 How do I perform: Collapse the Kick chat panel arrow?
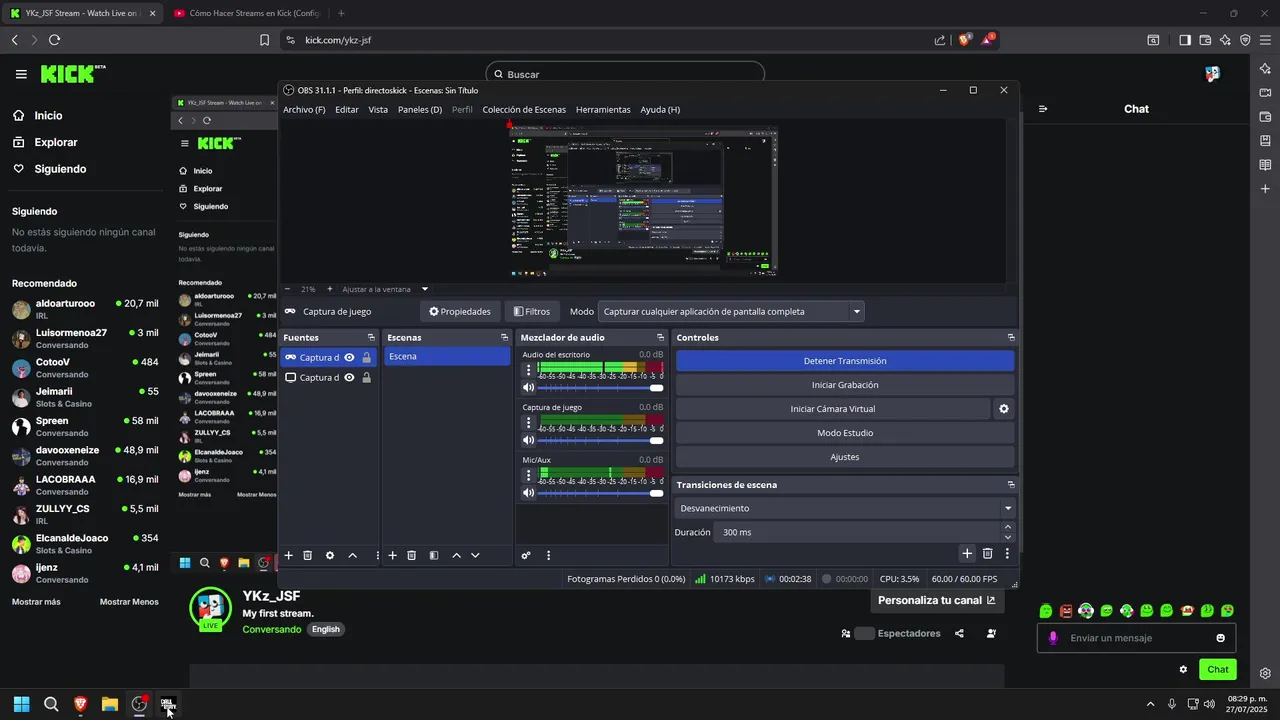click(1043, 109)
